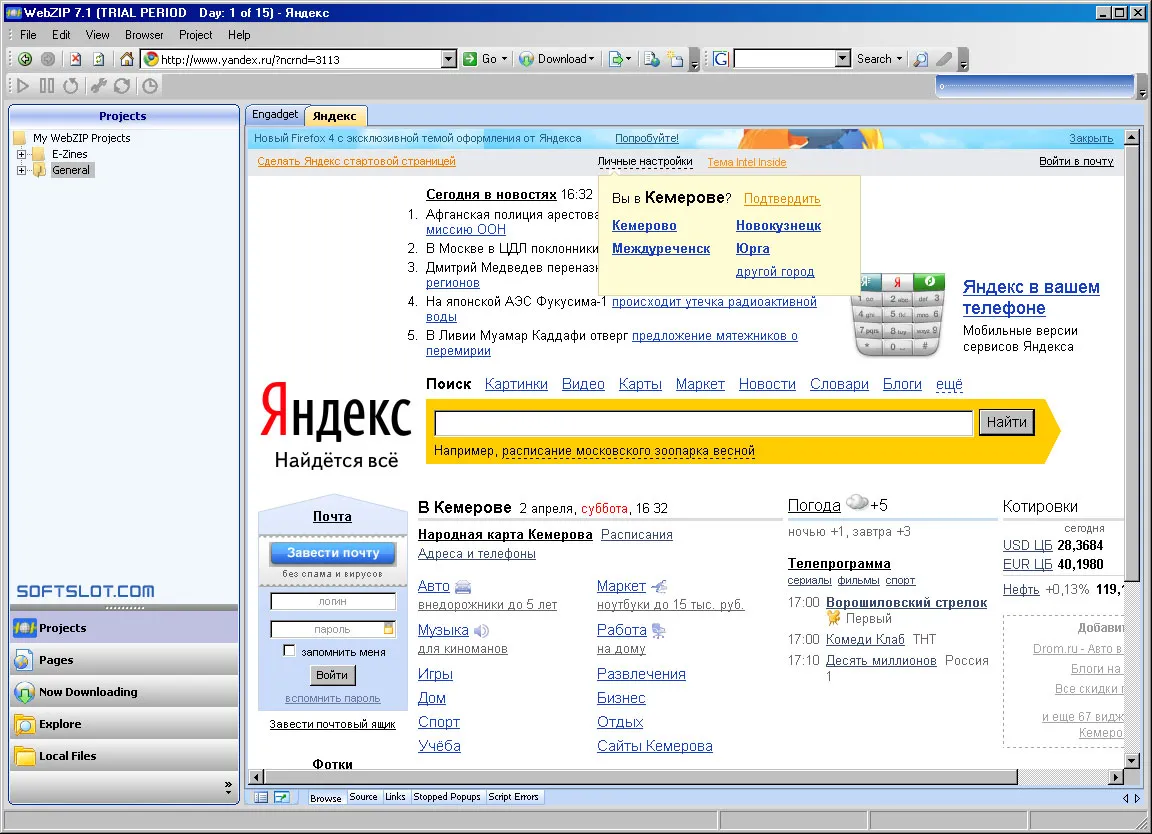Click the download progress slider bar

click(x=1036, y=87)
